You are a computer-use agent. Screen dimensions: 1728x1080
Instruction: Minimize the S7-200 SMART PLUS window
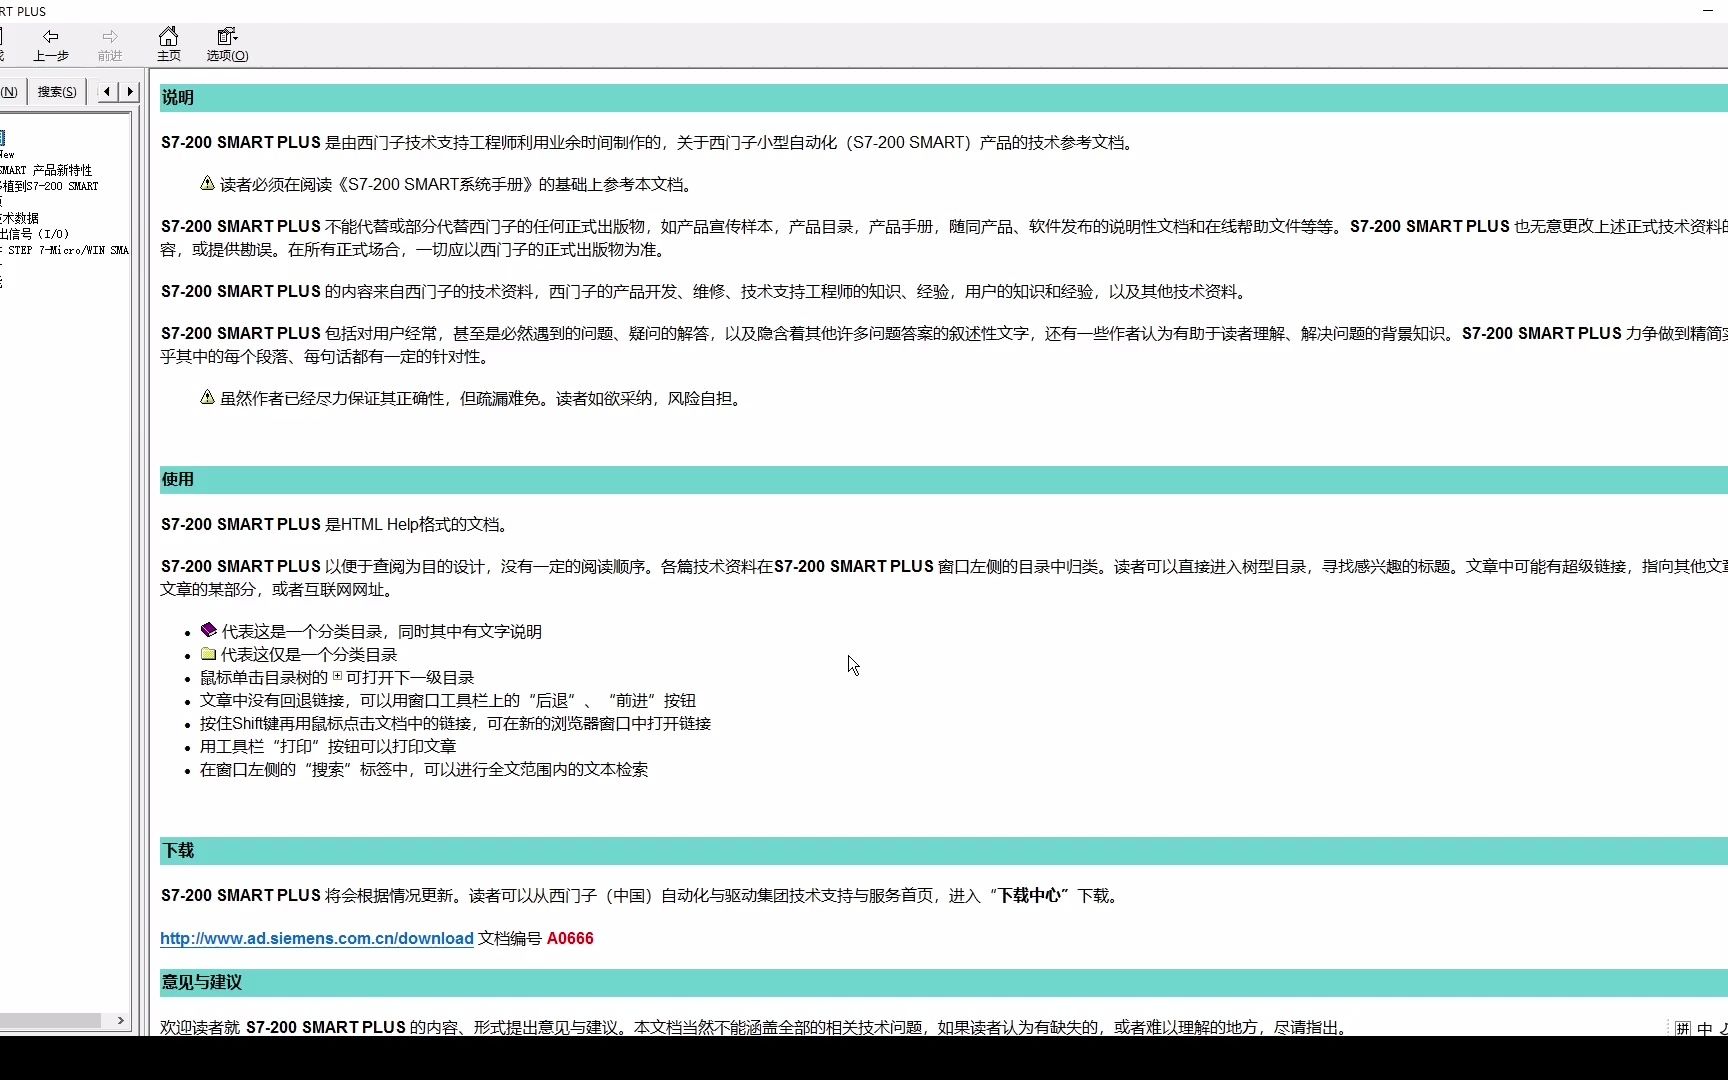(x=1708, y=11)
